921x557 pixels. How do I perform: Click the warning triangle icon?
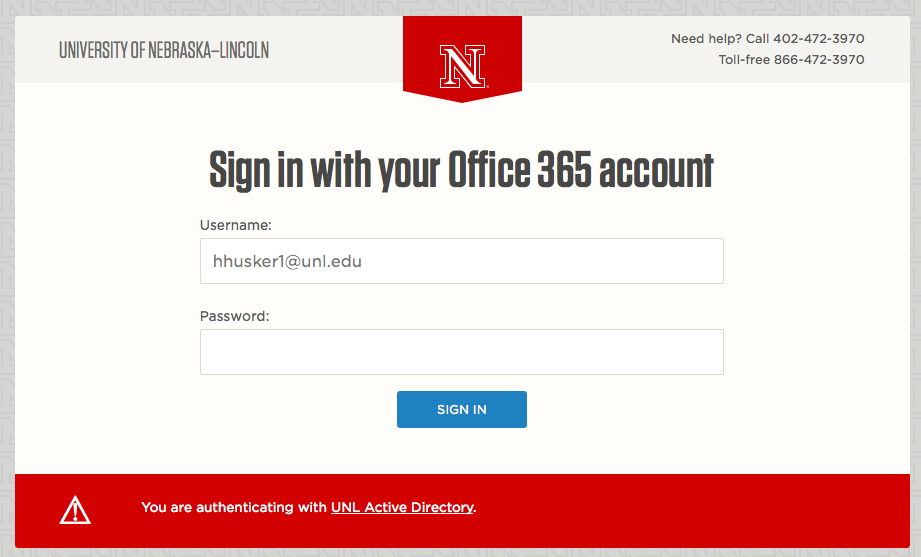[x=75, y=509]
